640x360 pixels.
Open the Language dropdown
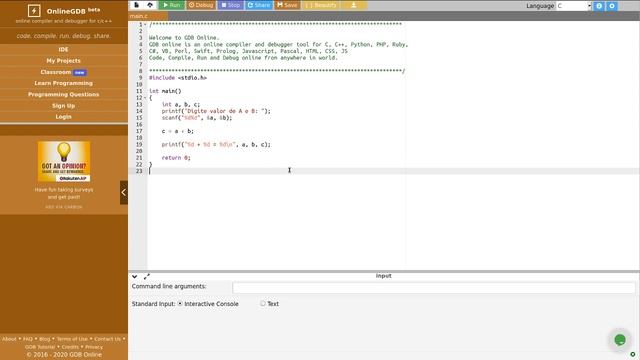click(574, 6)
